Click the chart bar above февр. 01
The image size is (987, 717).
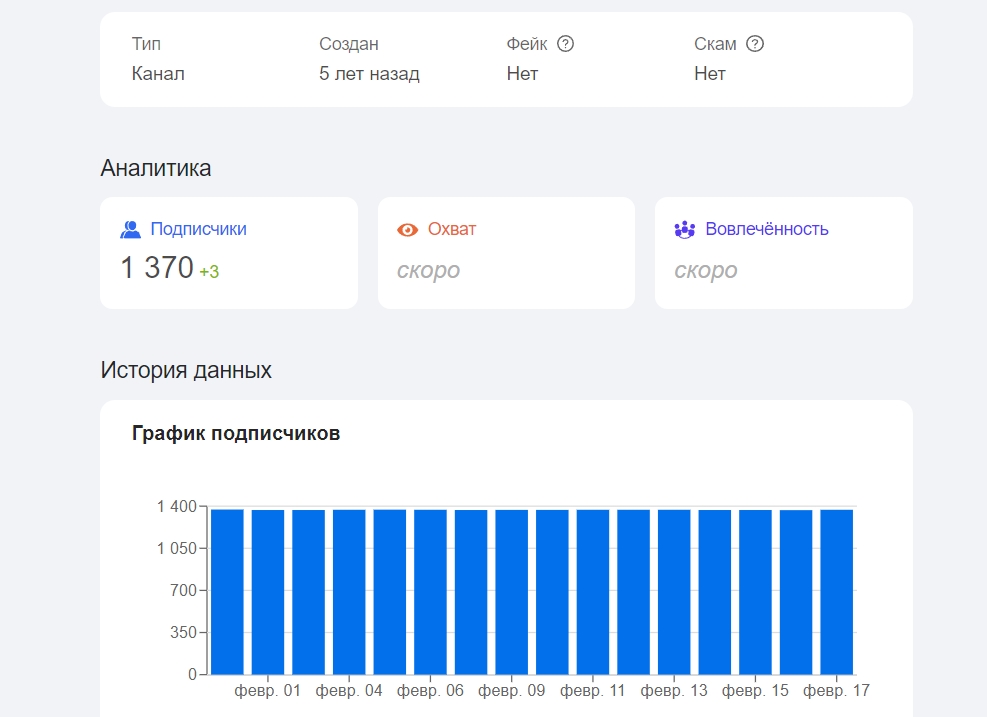coord(268,592)
